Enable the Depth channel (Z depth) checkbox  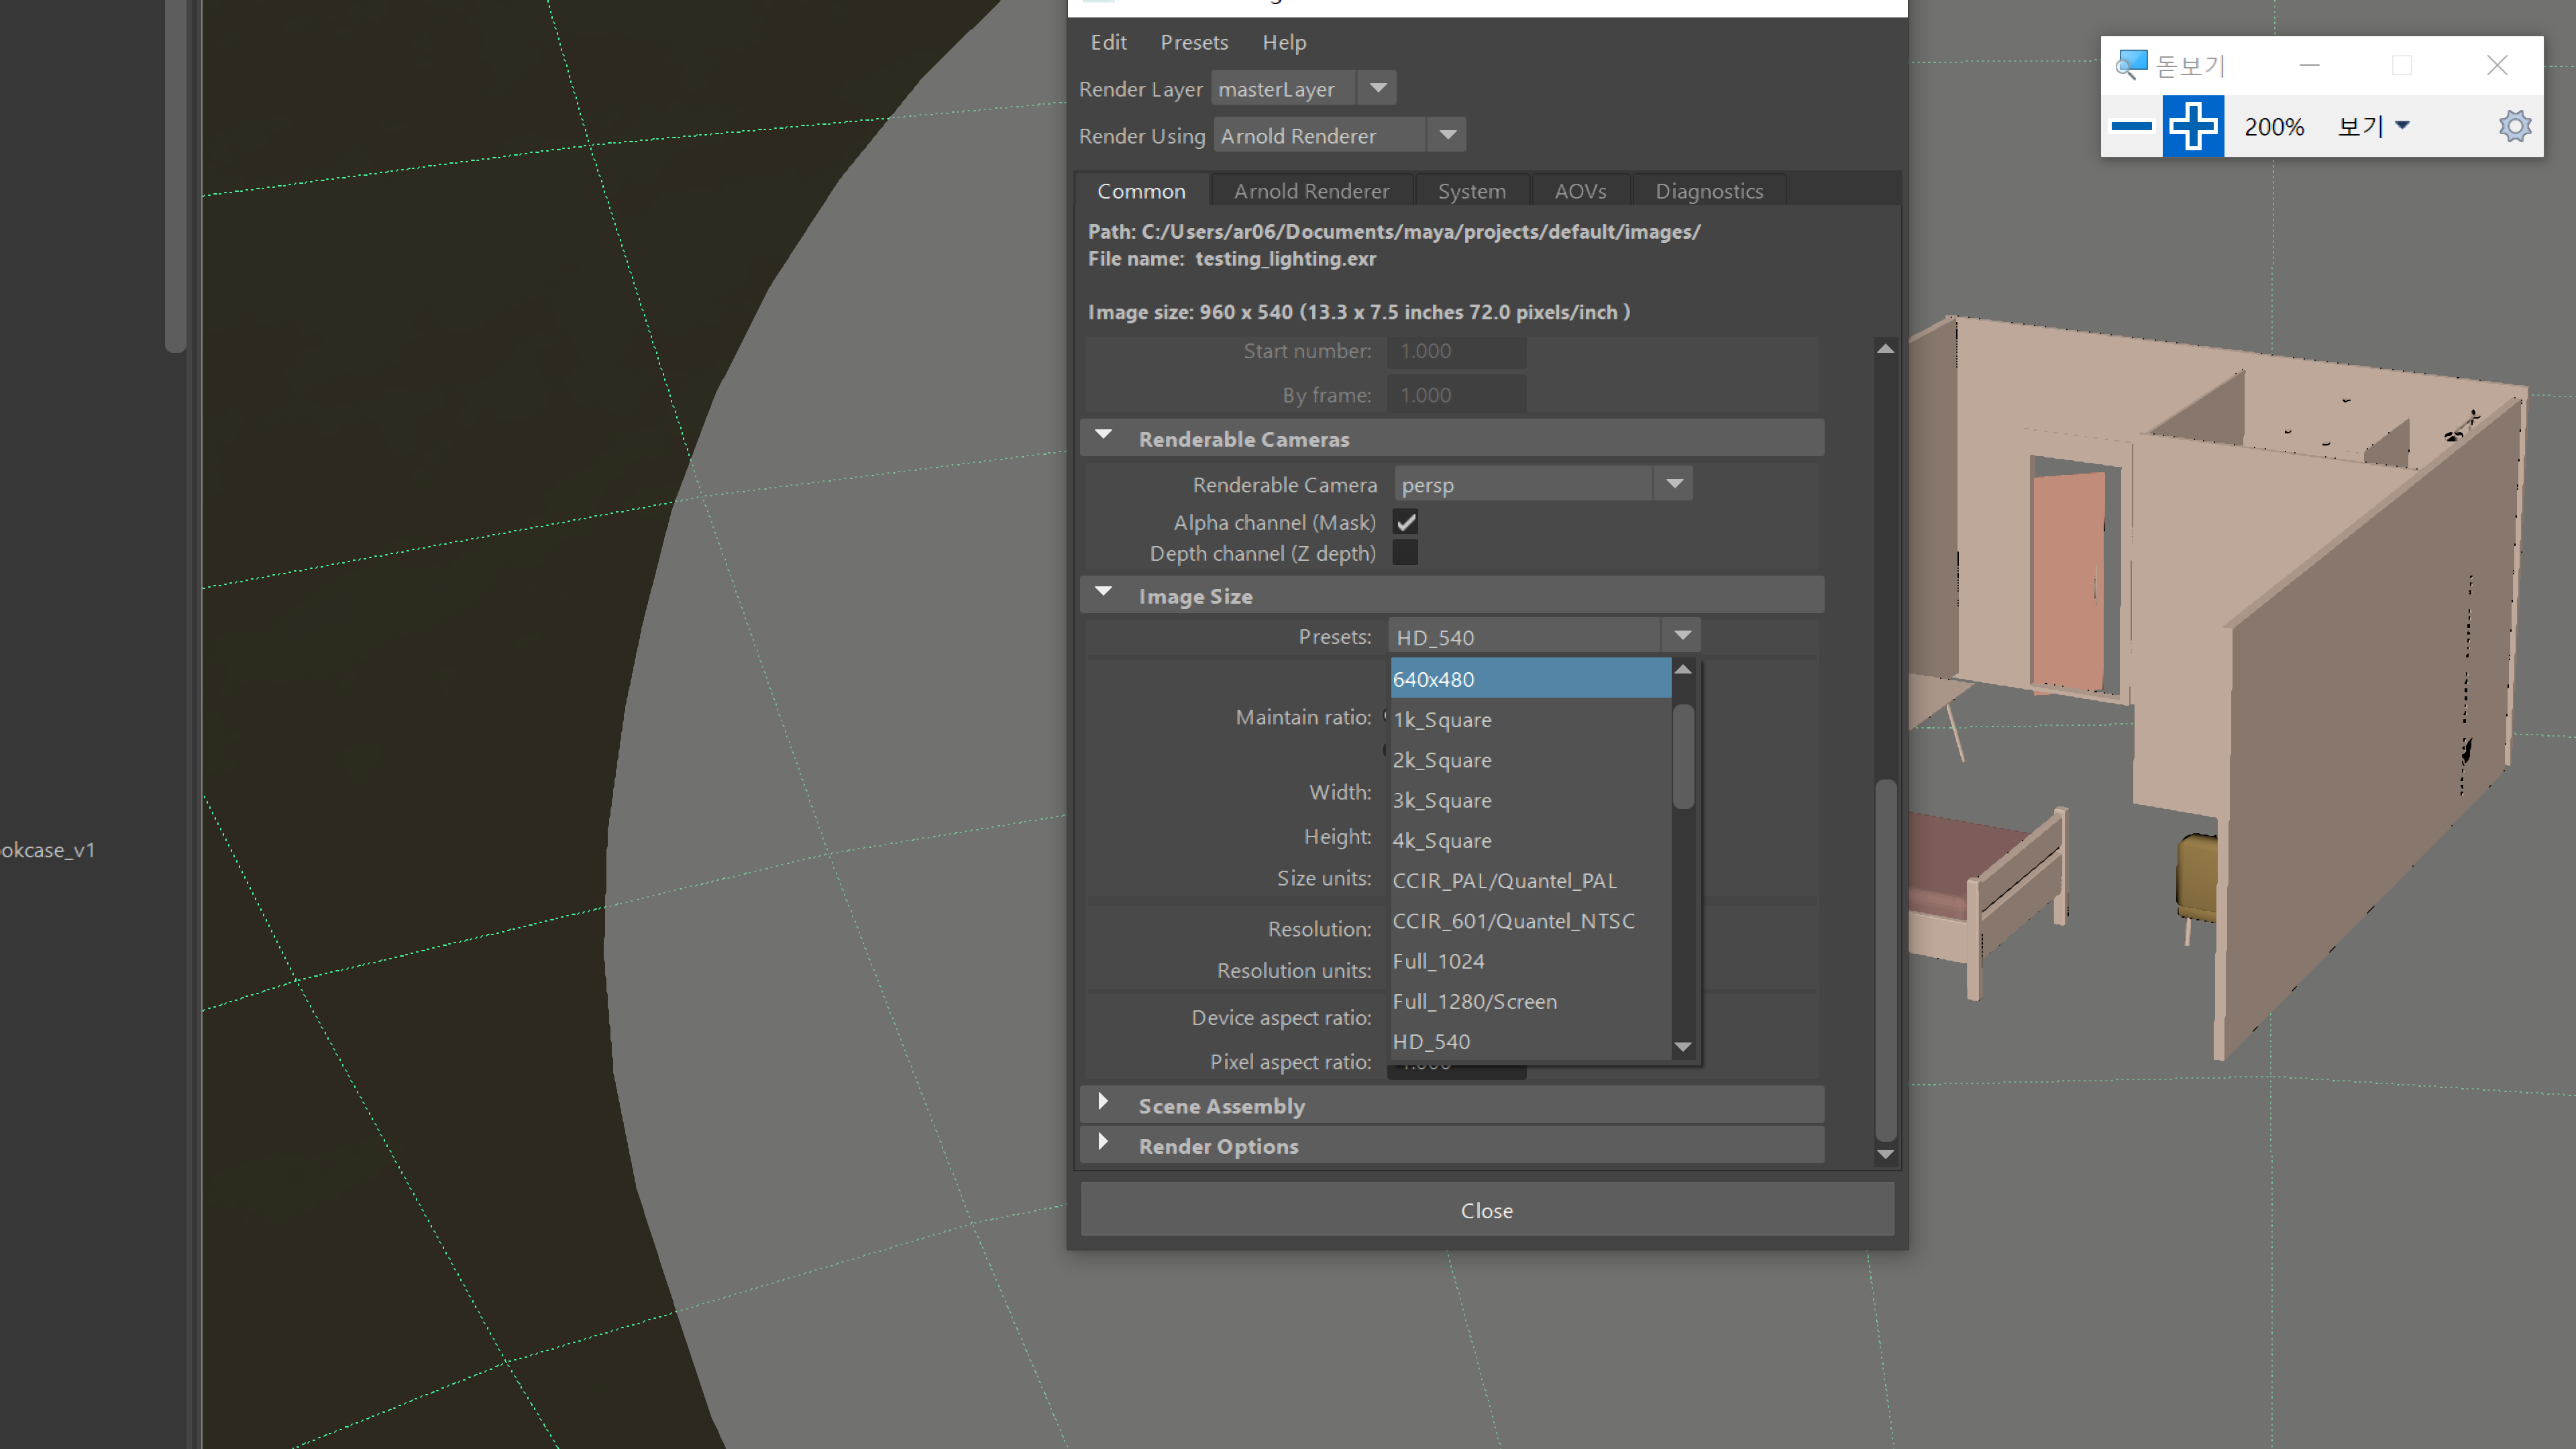(x=1406, y=552)
